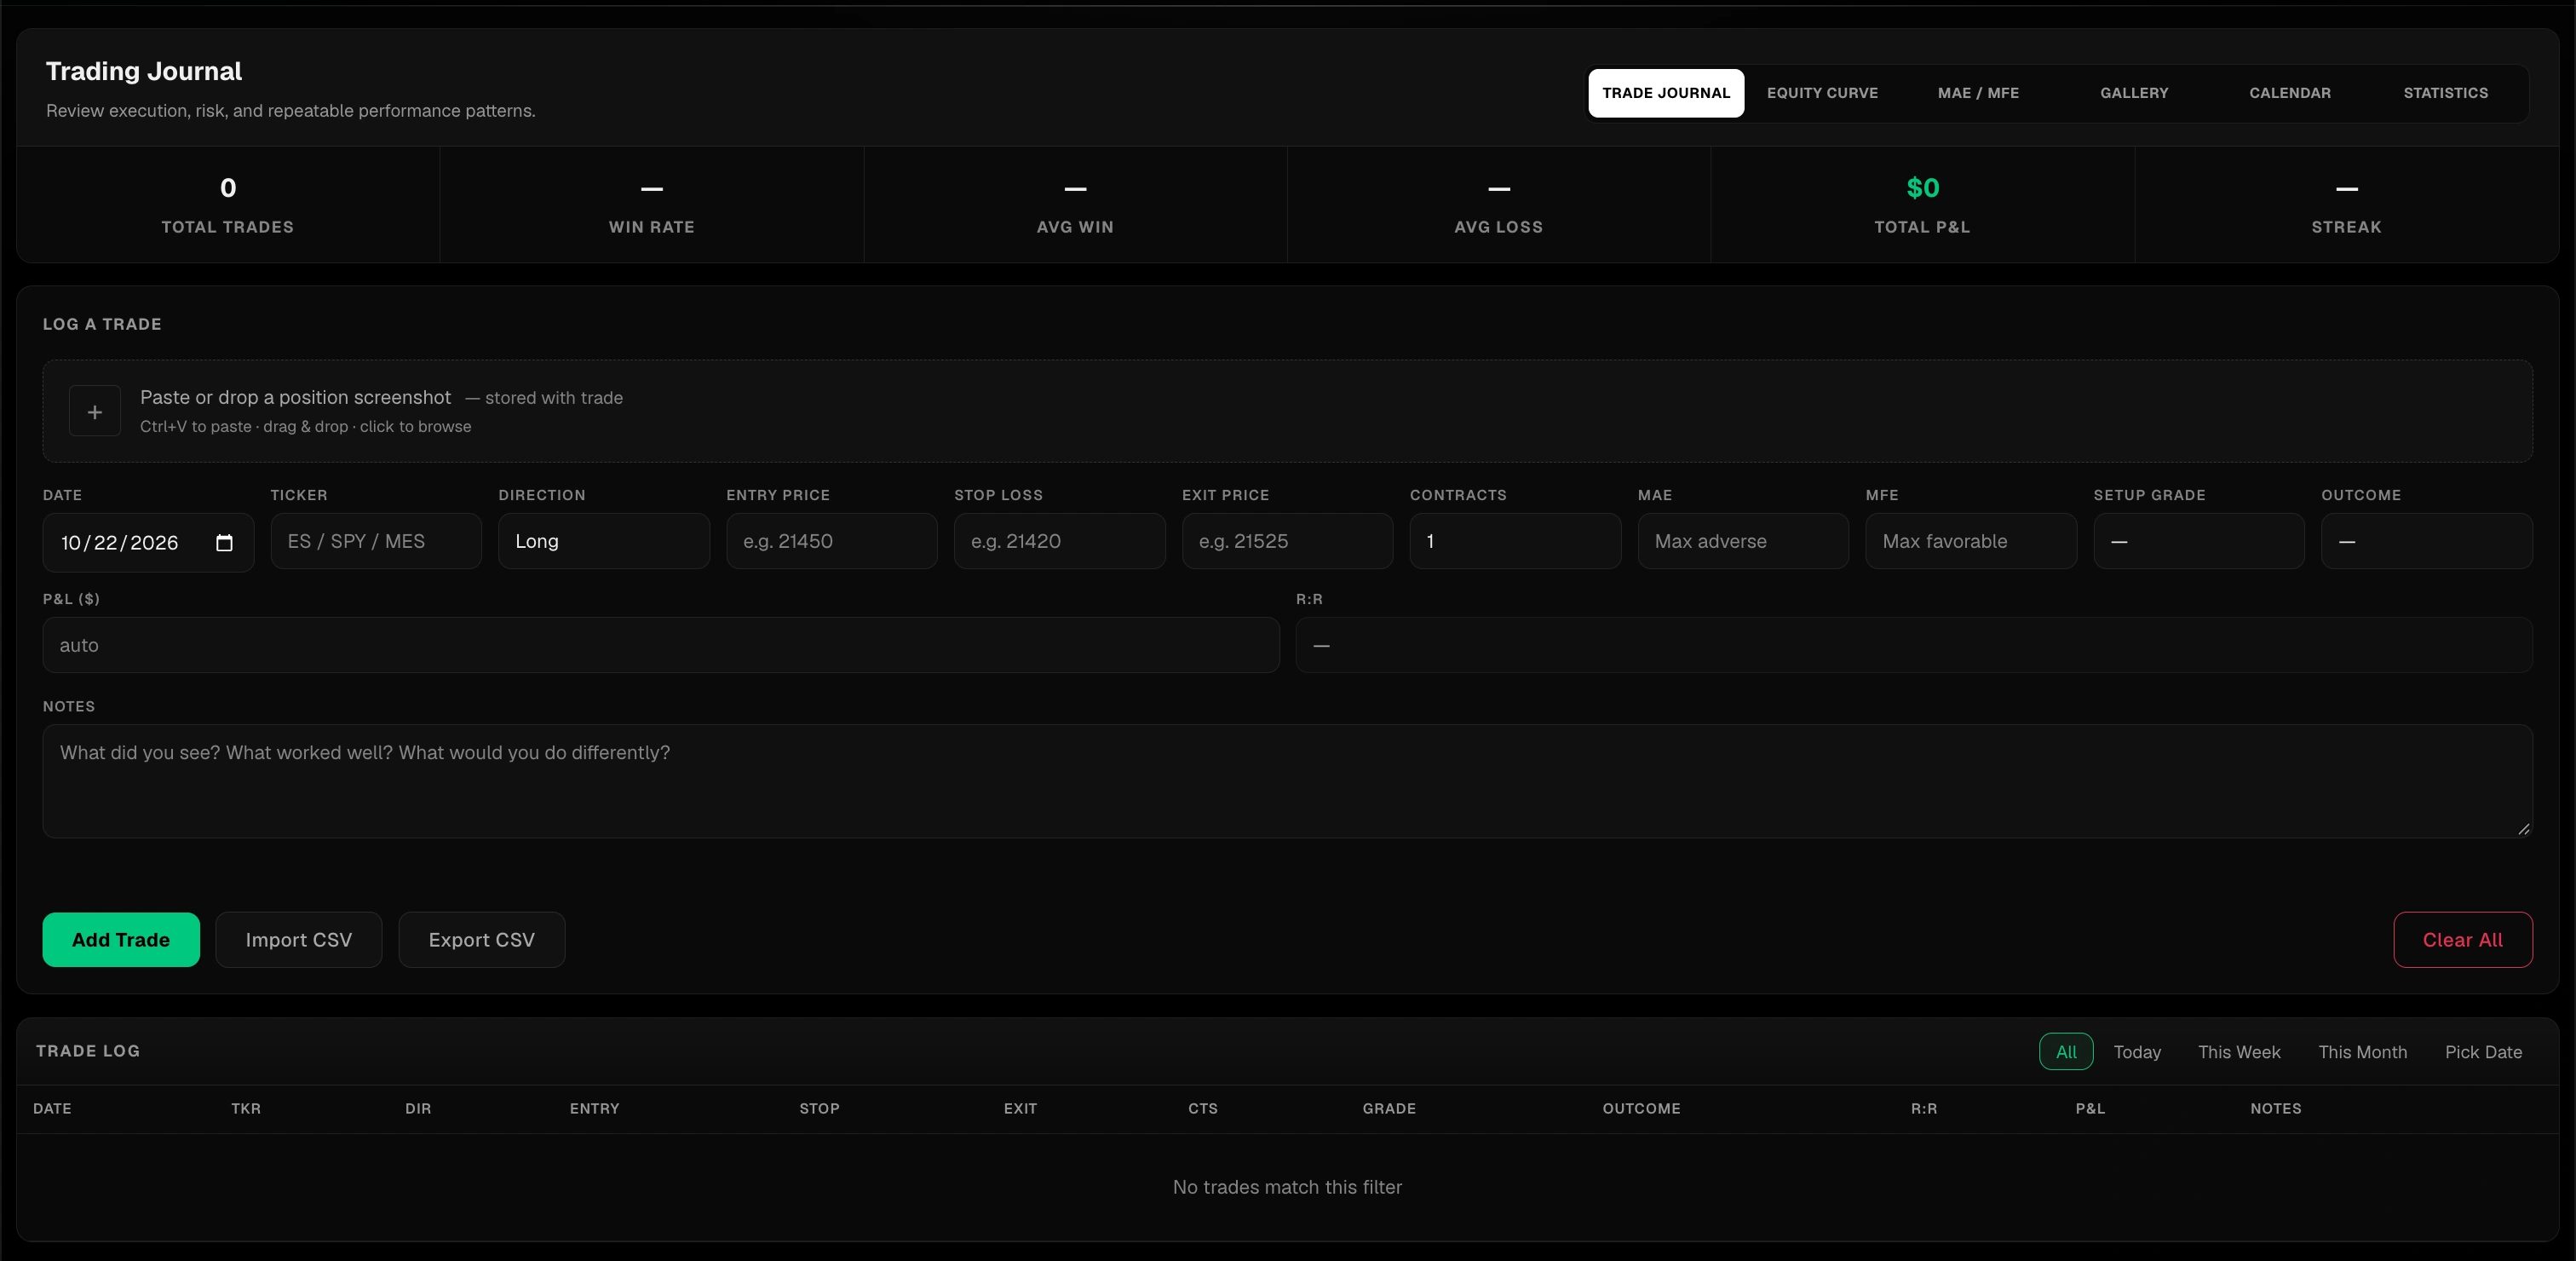The width and height of the screenshot is (2576, 1261).
Task: Click the $0 Total P&L value
Action: click(x=1923, y=188)
